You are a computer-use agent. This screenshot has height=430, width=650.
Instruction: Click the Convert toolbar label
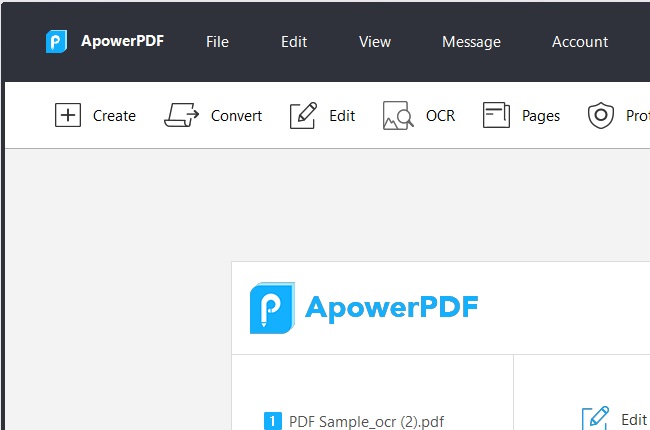tap(236, 116)
